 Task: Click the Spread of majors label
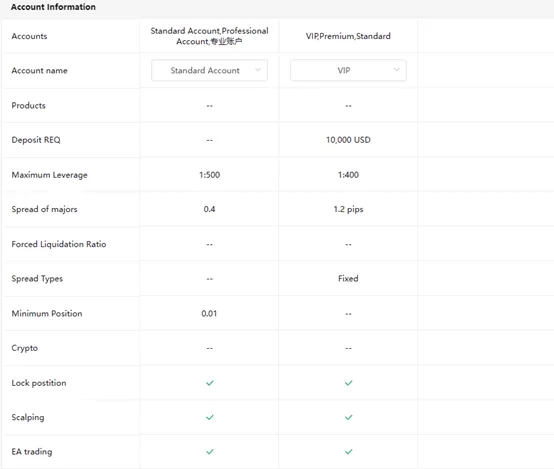(x=45, y=209)
